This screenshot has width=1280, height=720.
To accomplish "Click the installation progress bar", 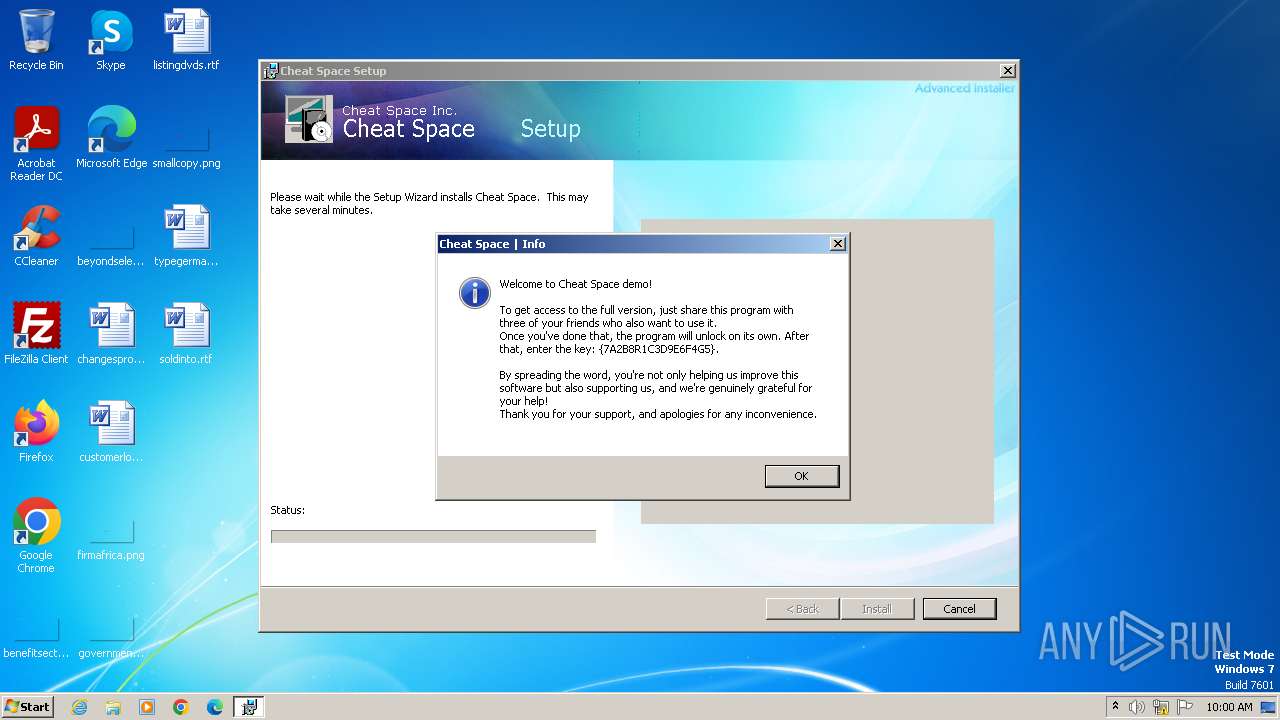I will 433,537.
